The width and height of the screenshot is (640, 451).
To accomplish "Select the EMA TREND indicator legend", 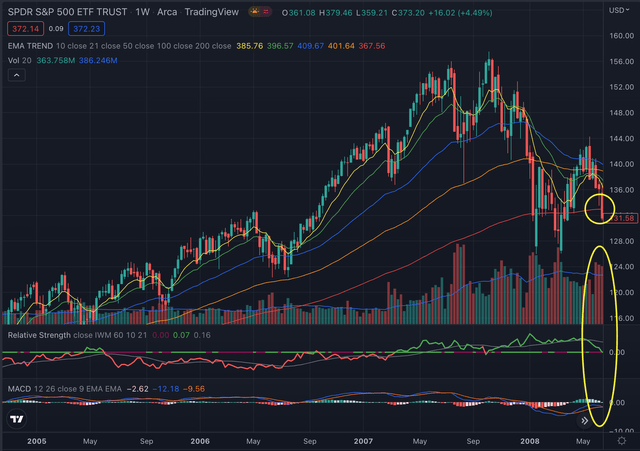I will 30,46.
